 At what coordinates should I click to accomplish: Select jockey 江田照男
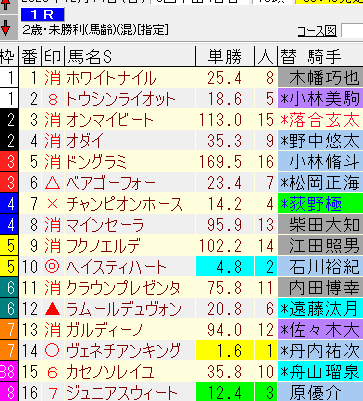321,246
